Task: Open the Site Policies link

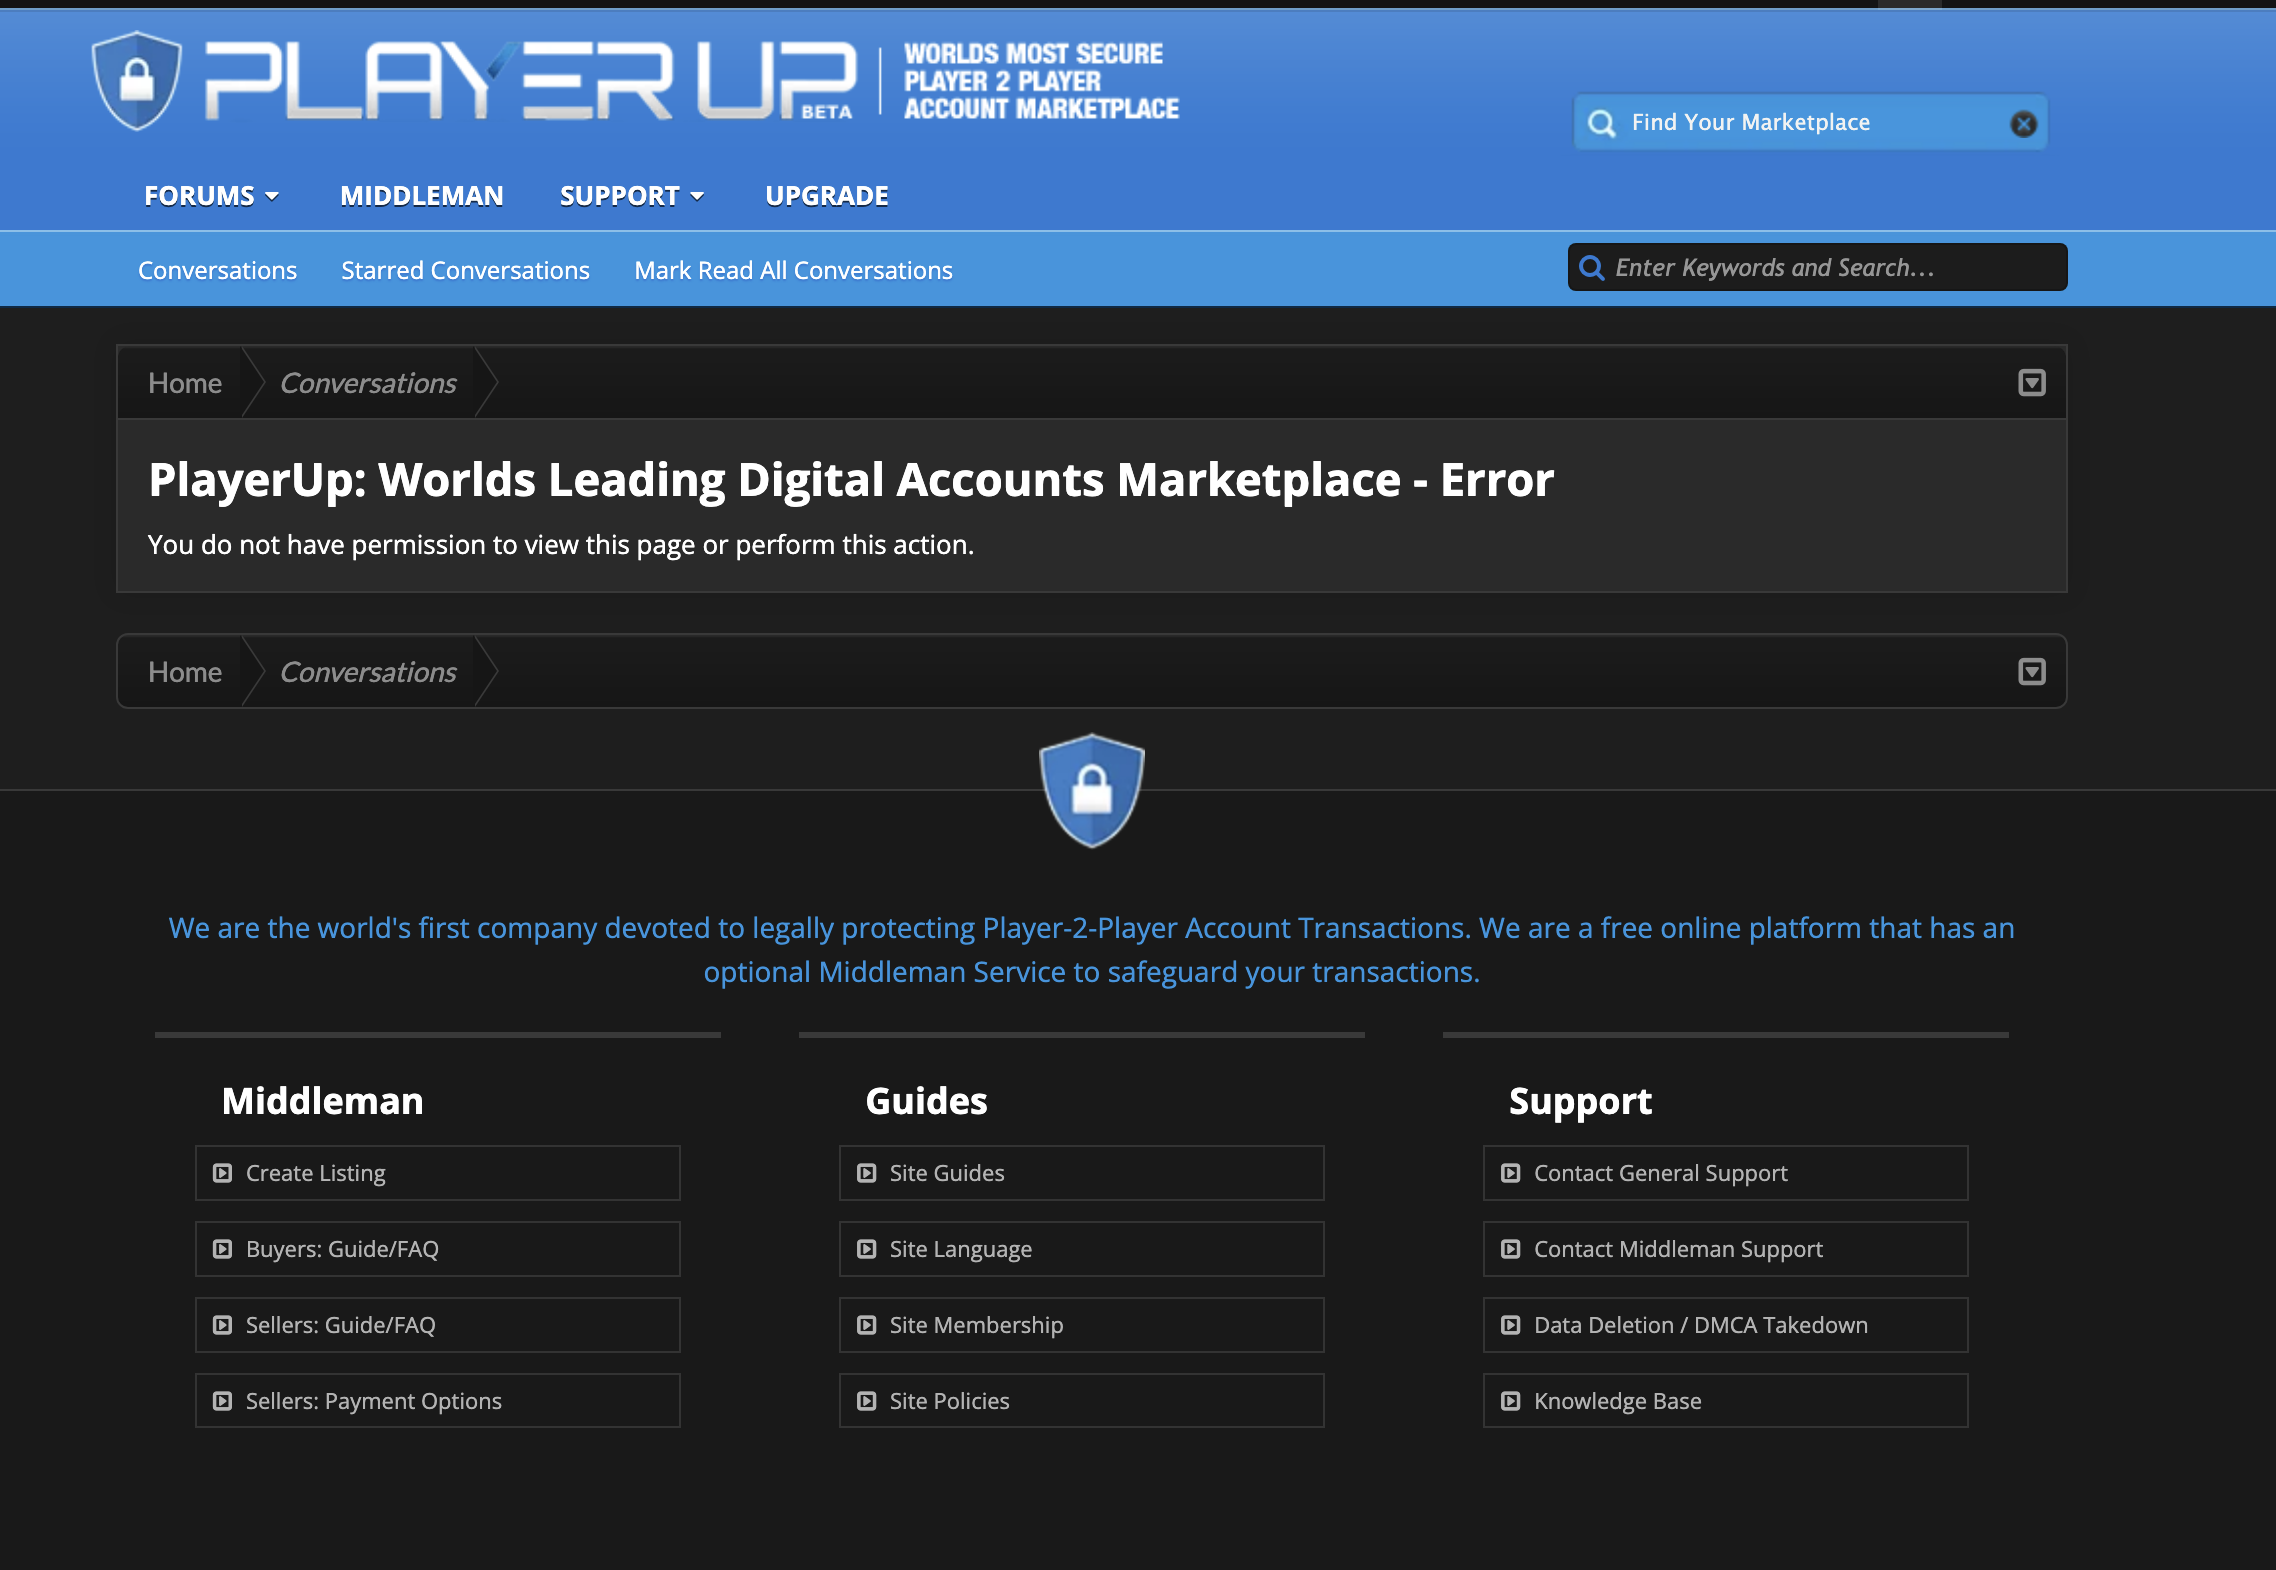Action: (x=1082, y=1401)
